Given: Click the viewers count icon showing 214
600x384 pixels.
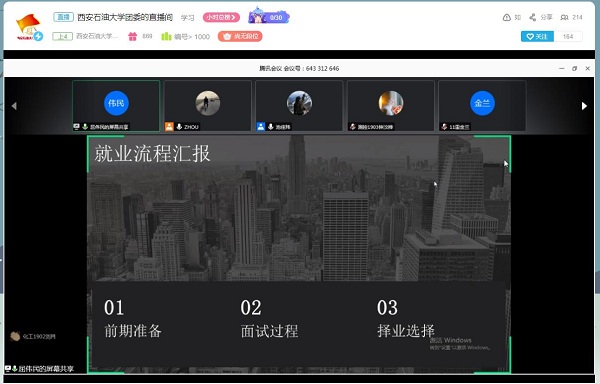Looking at the screenshot, I should click(564, 17).
